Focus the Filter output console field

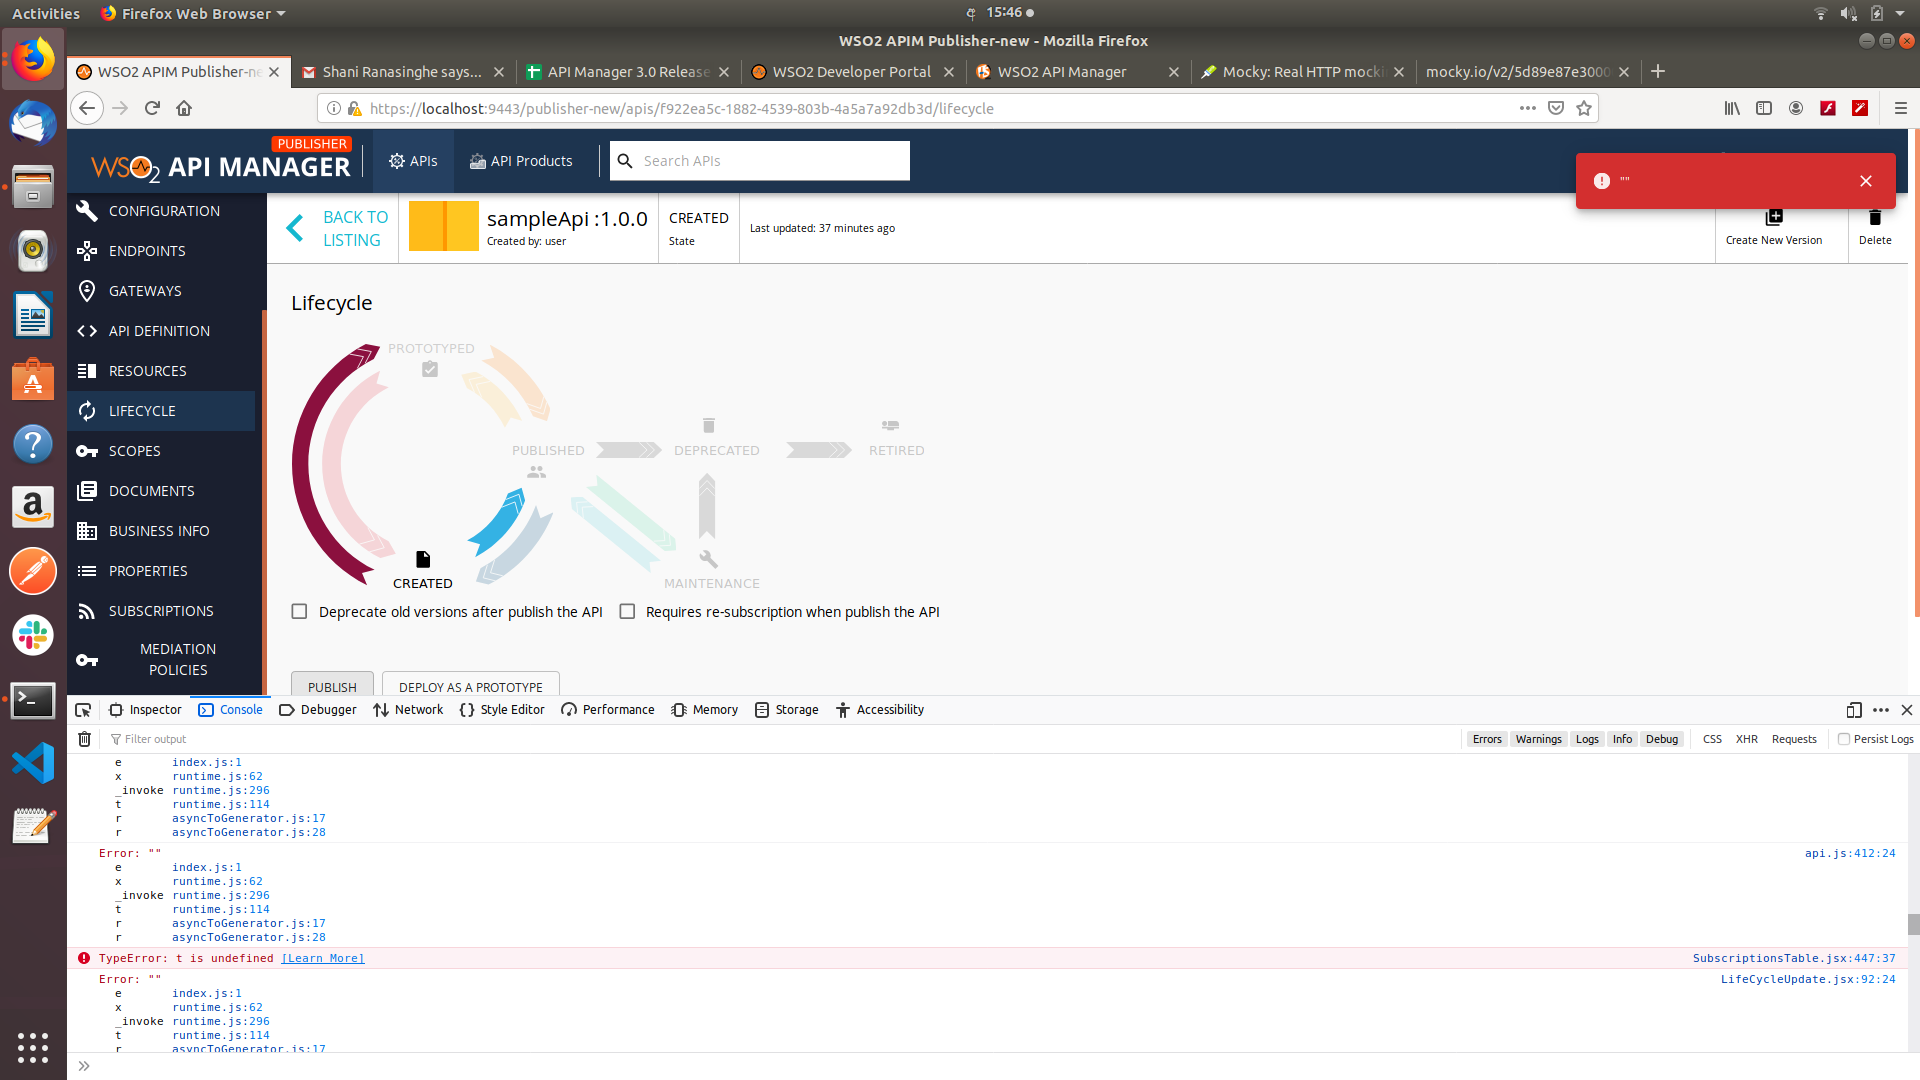click(780, 739)
